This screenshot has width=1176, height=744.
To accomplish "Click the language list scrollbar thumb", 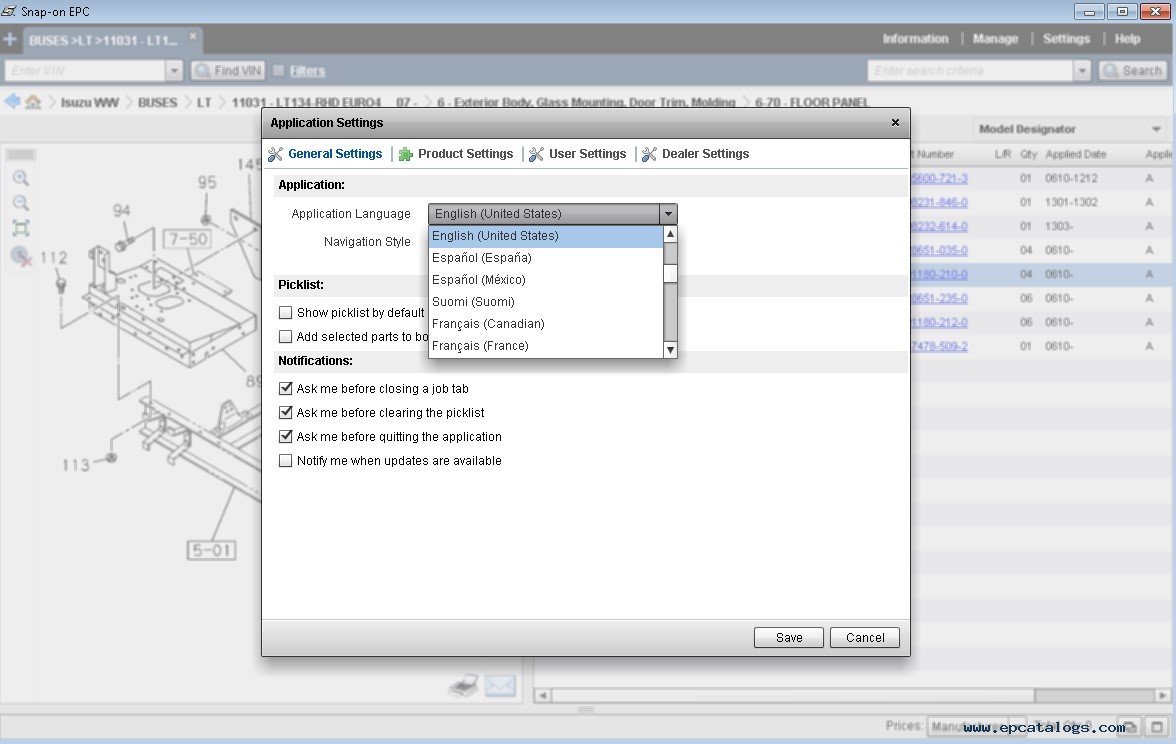I will (x=670, y=273).
